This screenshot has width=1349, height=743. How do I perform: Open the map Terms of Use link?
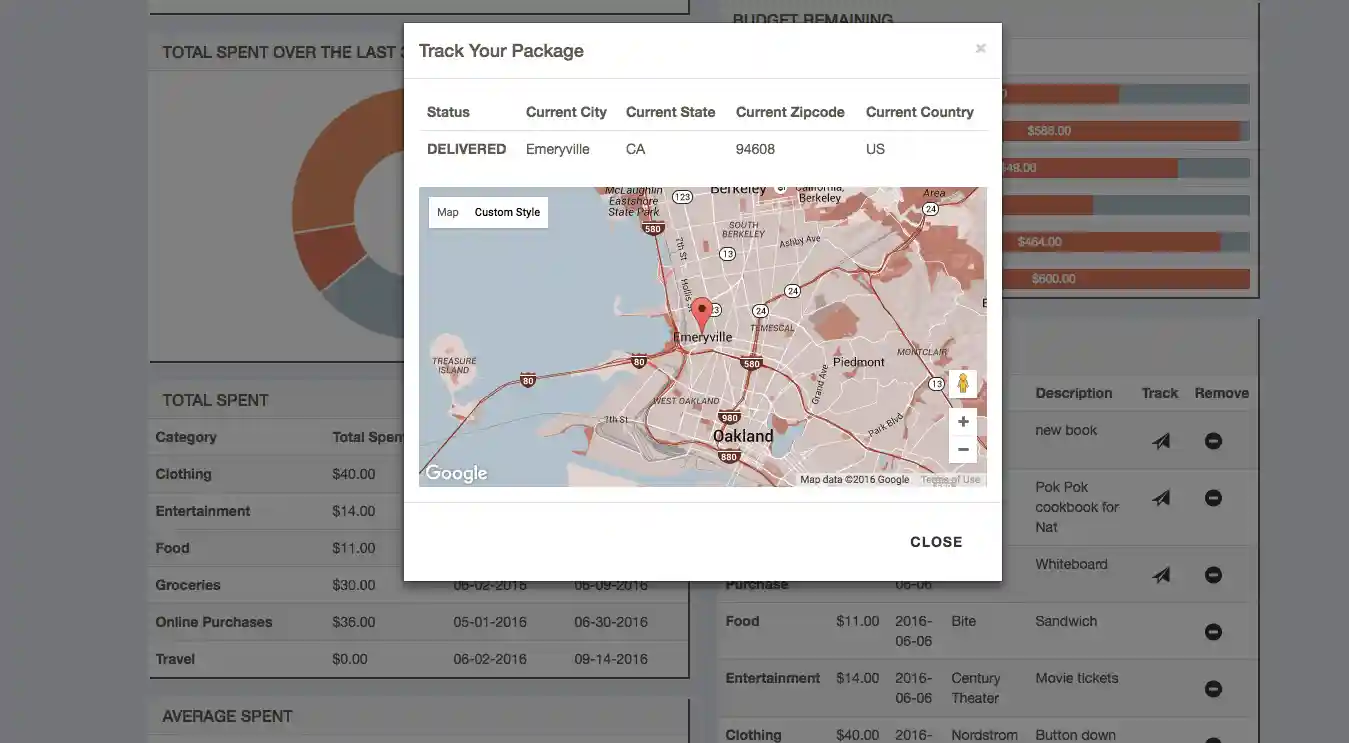[x=950, y=480]
